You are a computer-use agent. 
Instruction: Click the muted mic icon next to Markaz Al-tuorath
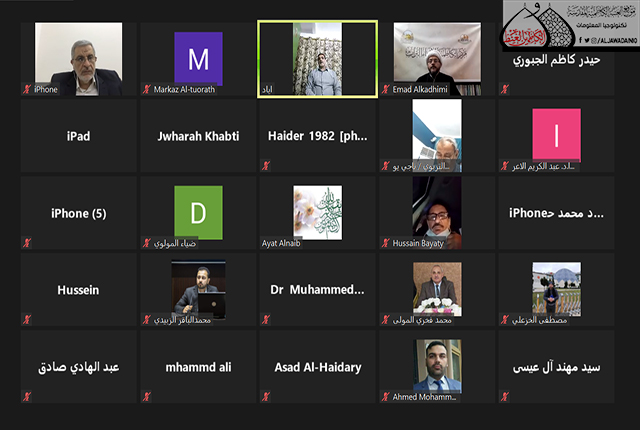(147, 89)
